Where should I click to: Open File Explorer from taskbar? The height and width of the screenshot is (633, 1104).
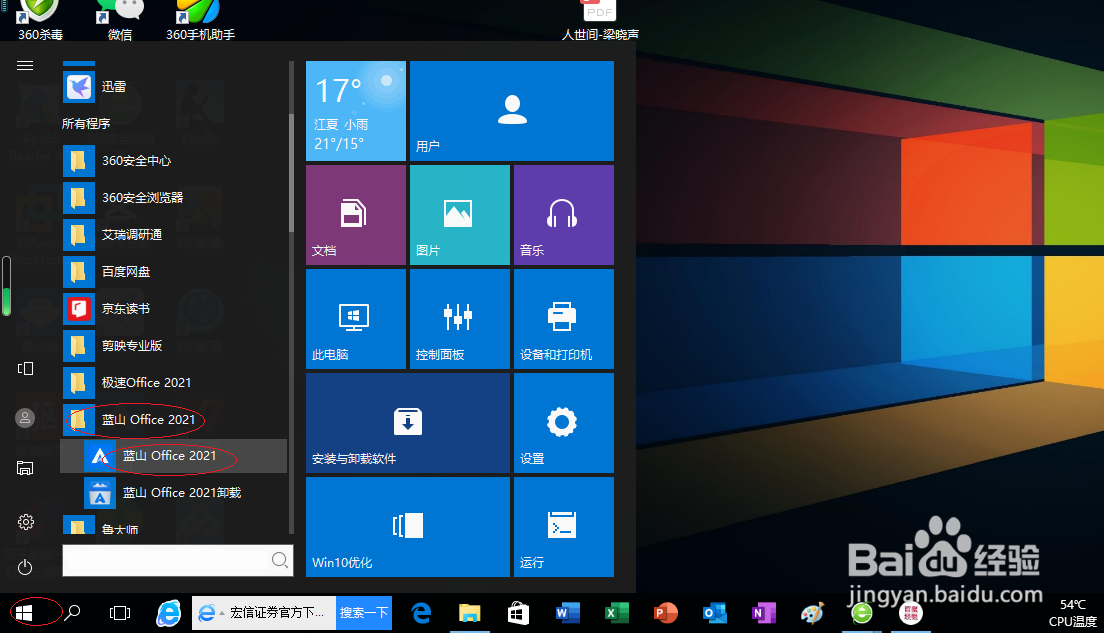(470, 613)
